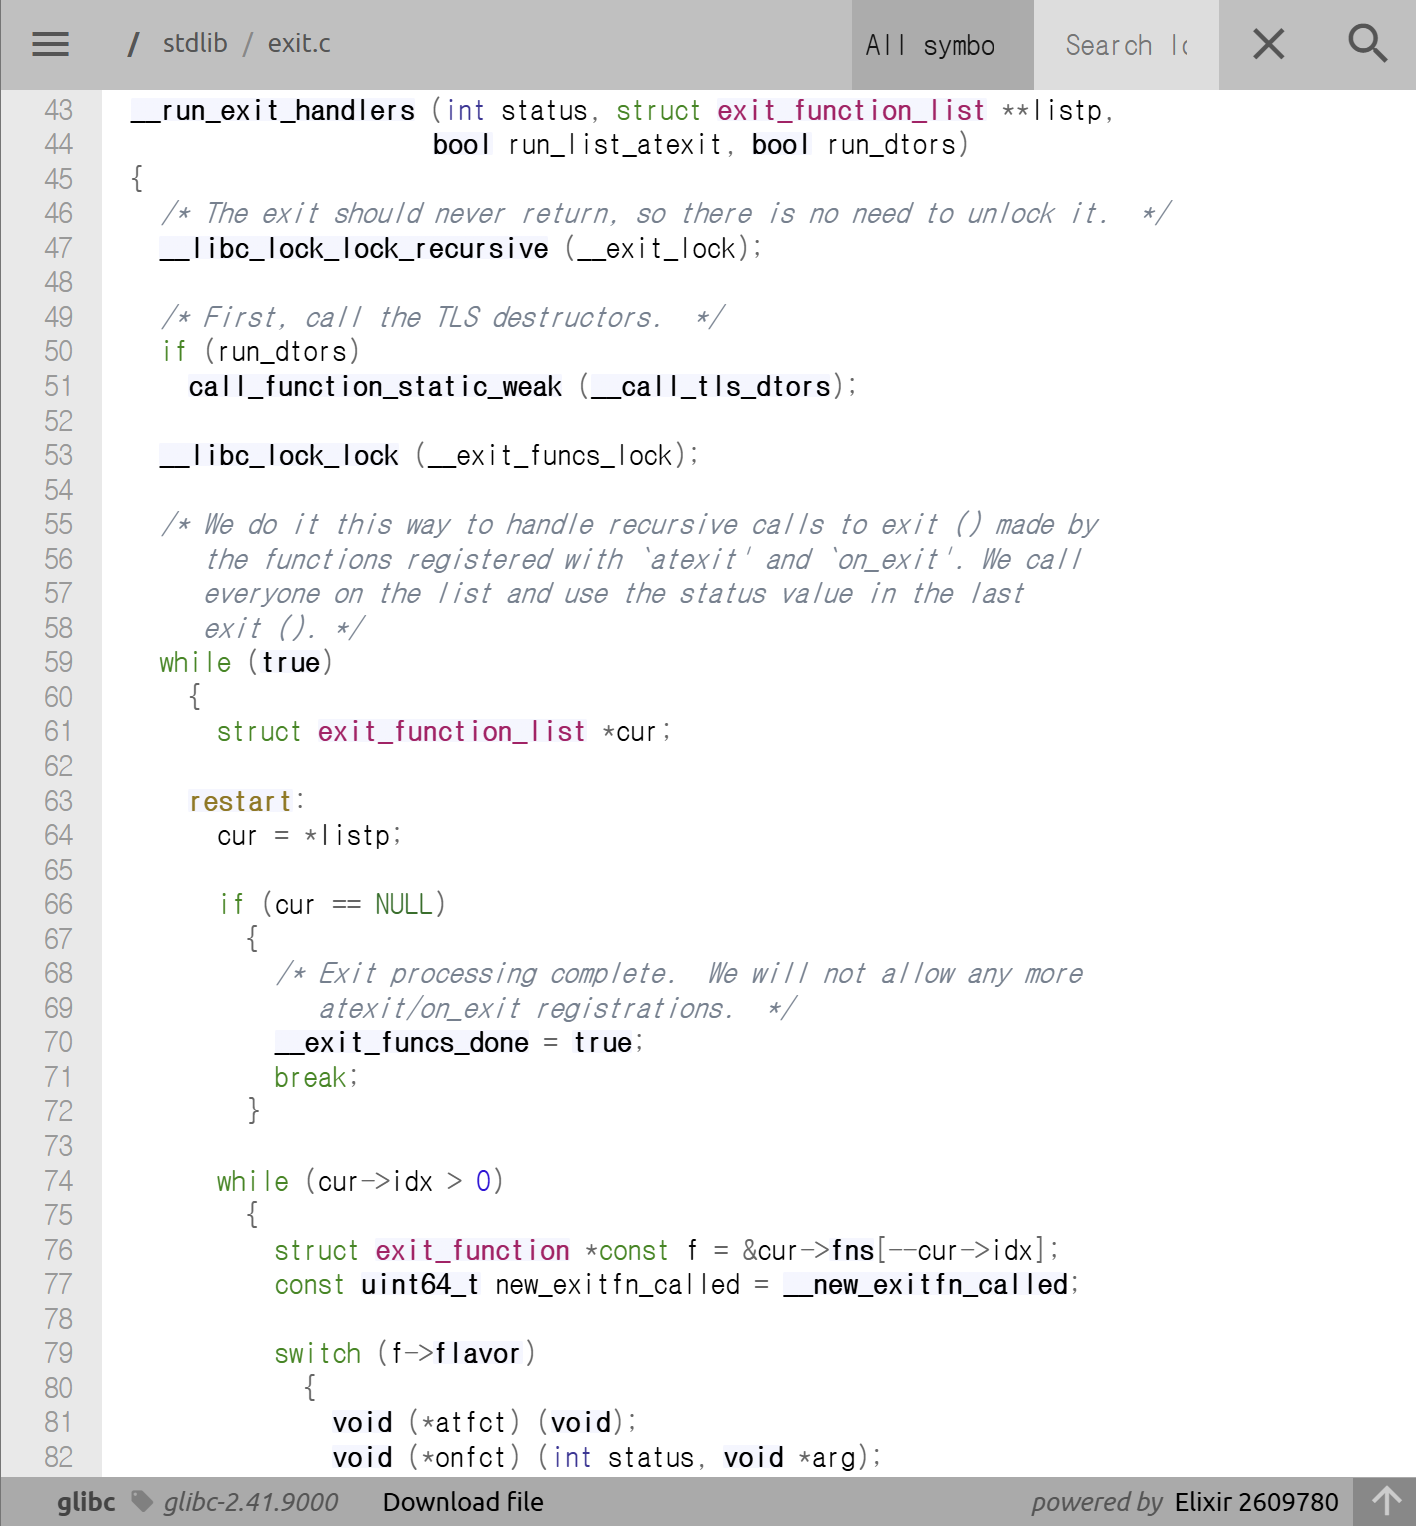Open exit_function identifier on line 76
The width and height of the screenshot is (1416, 1526).
473,1250
